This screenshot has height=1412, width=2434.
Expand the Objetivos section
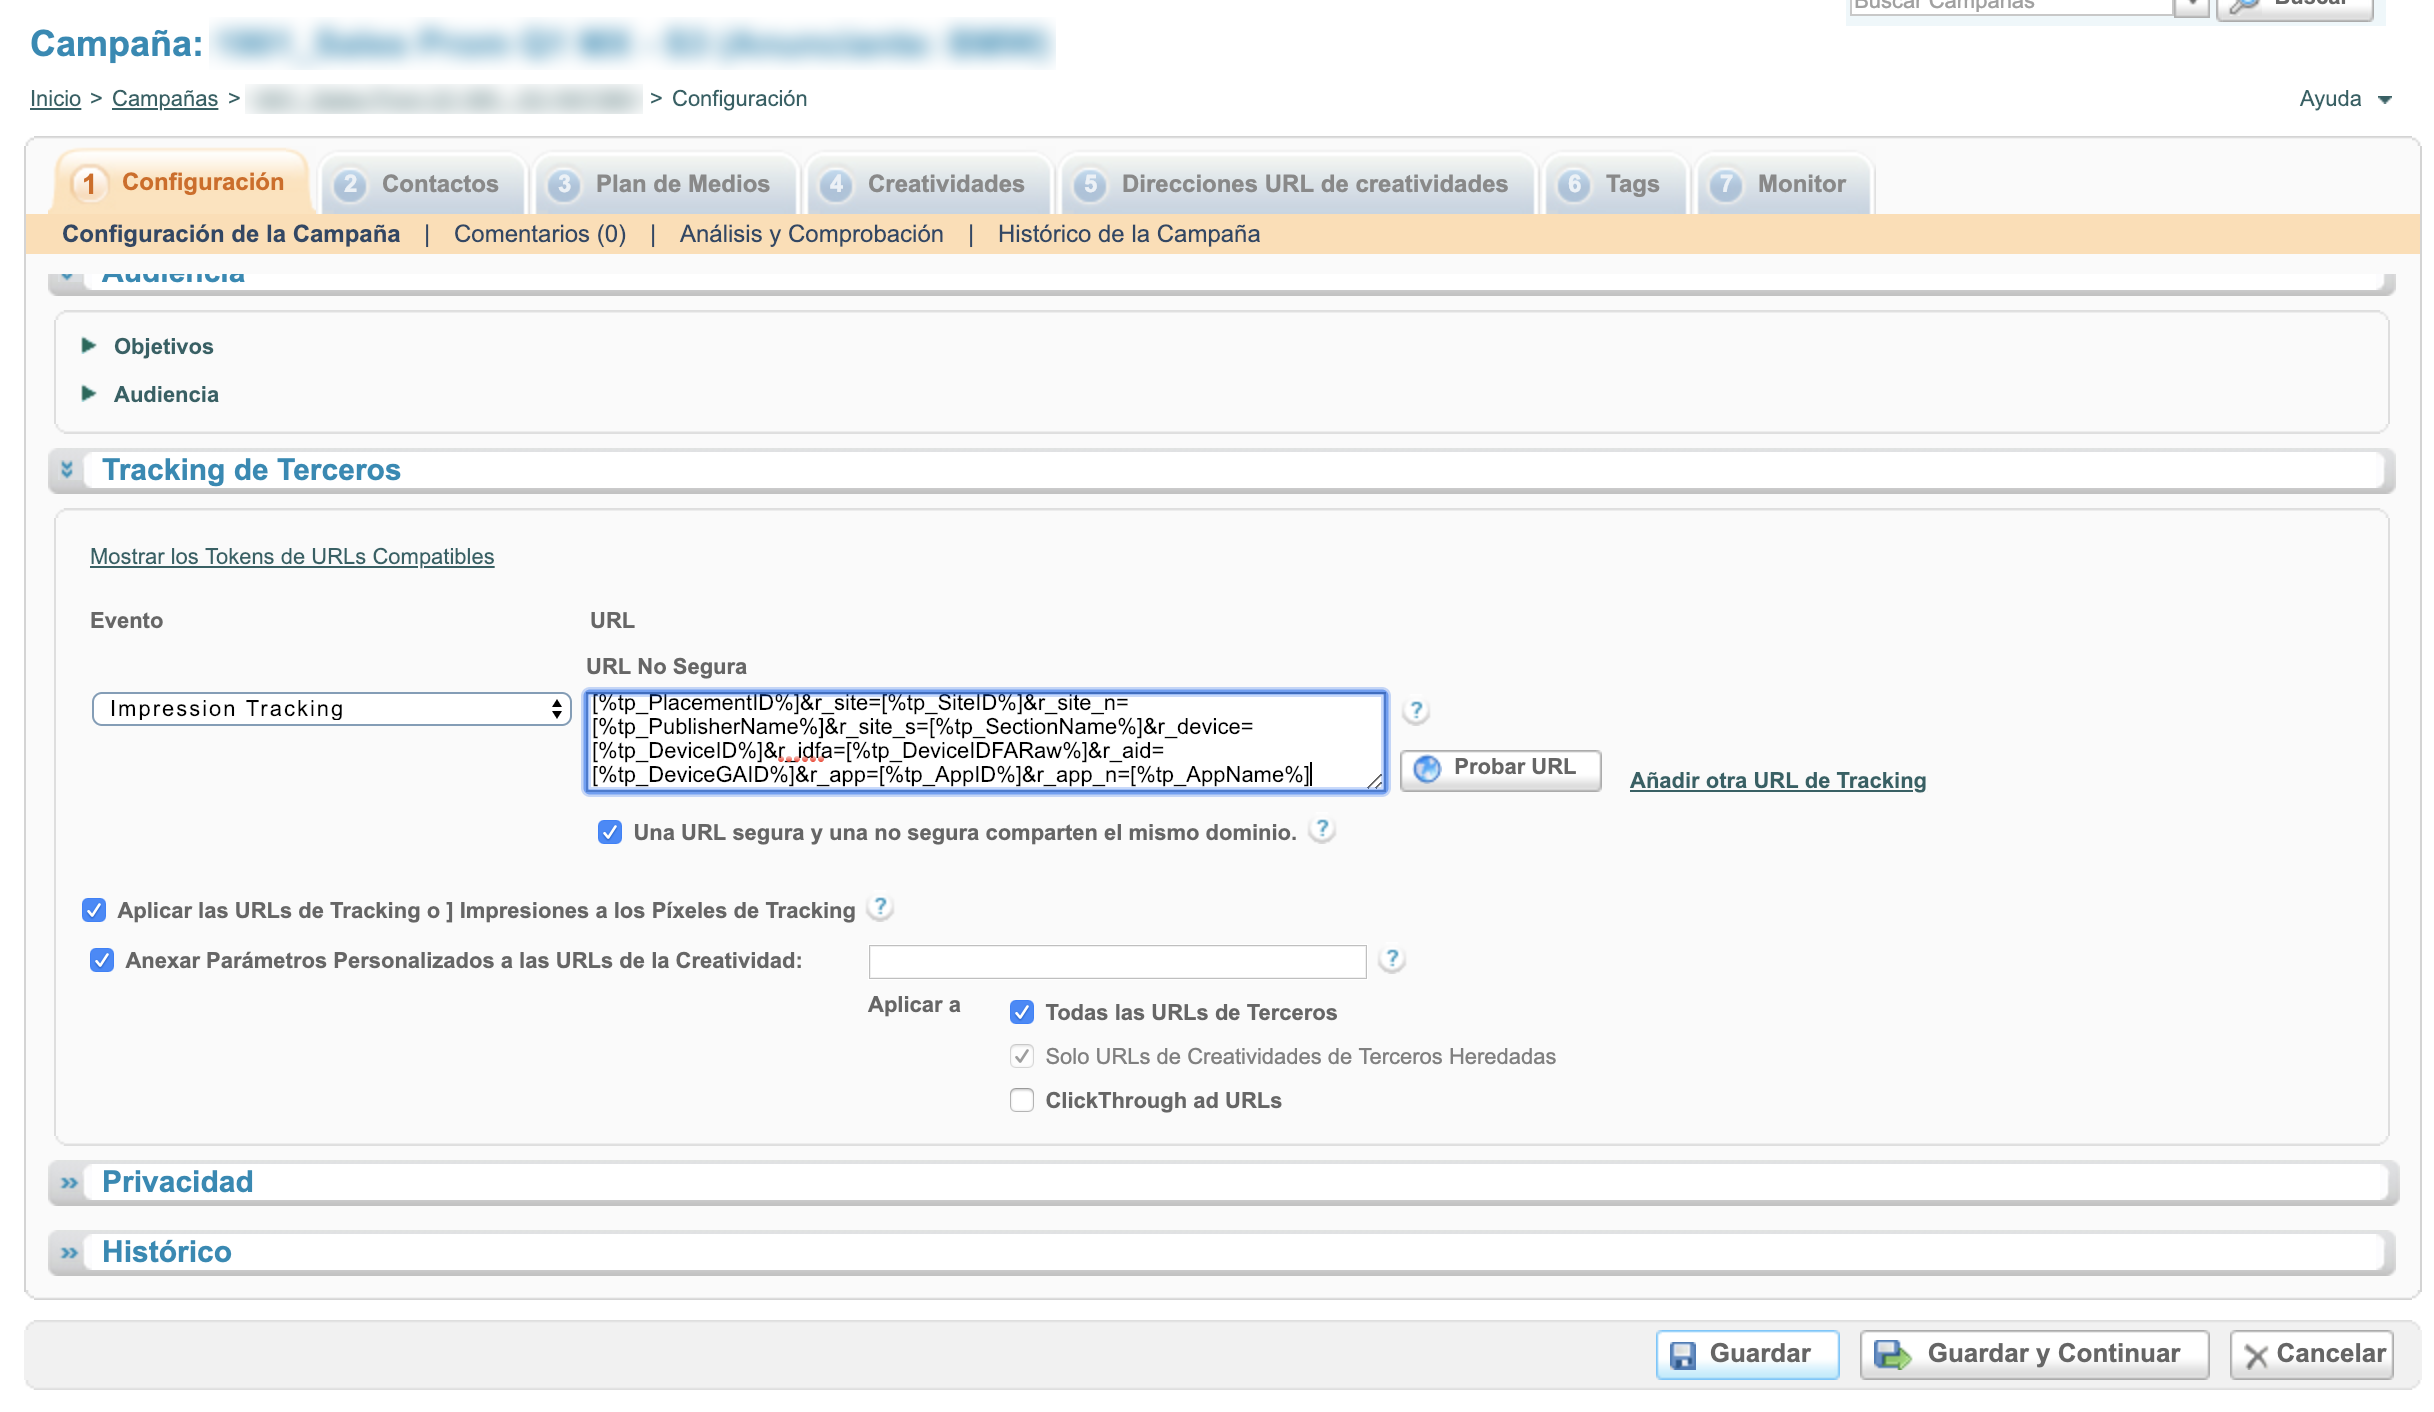pos(89,346)
